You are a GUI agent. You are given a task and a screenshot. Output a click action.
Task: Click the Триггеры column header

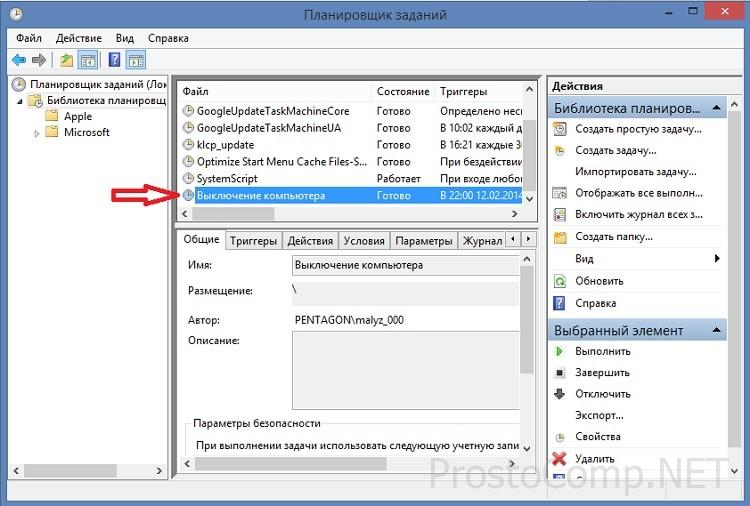coord(479,91)
